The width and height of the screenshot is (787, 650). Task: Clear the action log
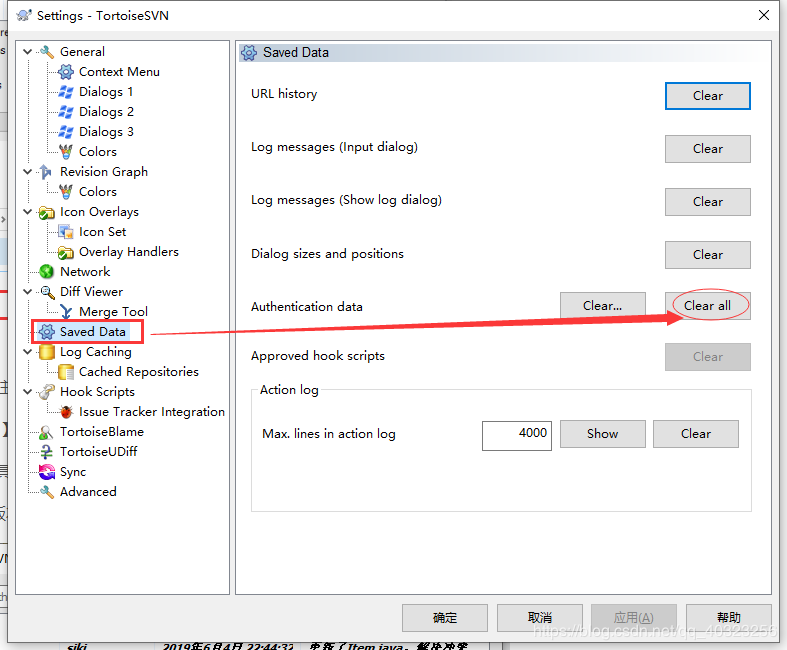point(696,434)
